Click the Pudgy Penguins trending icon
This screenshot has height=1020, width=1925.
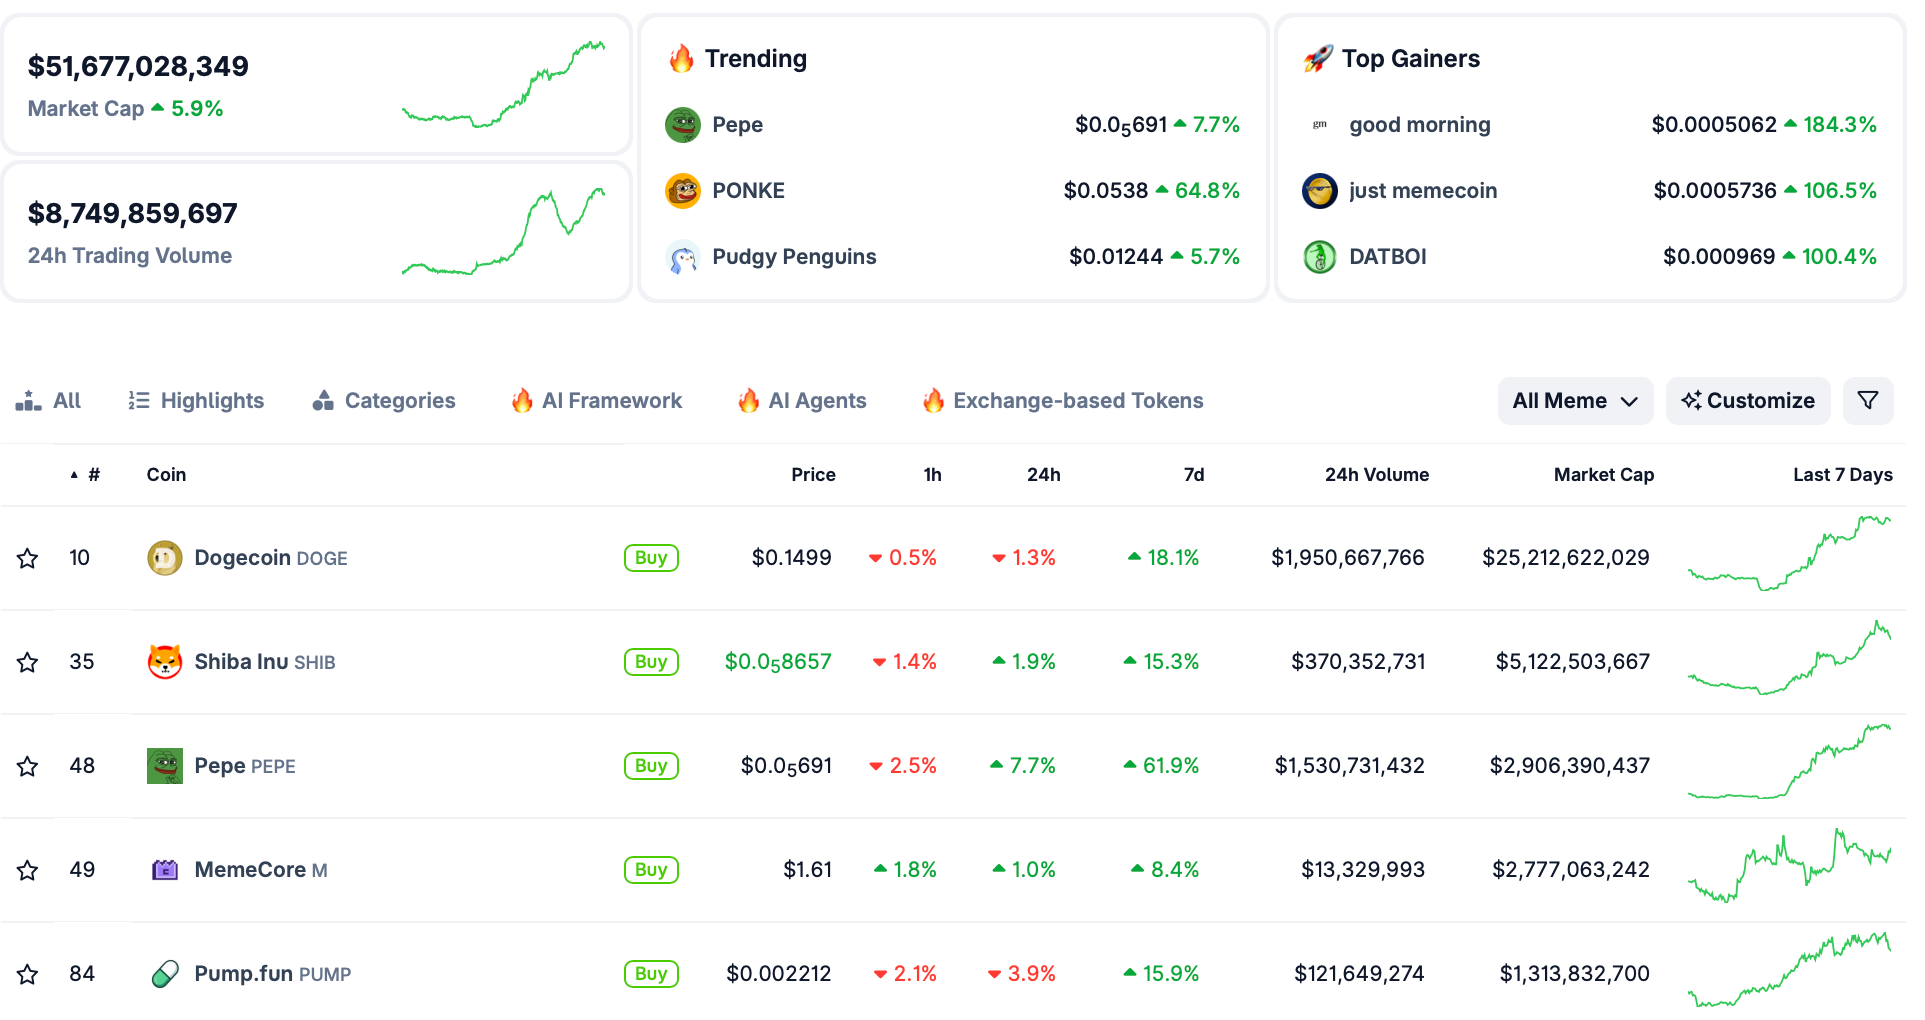[683, 257]
